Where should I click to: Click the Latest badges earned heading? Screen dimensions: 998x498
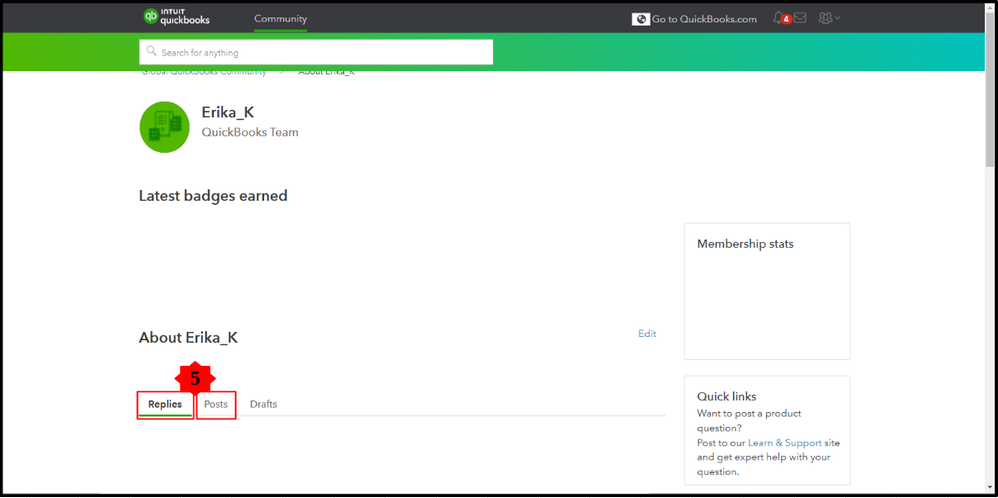point(213,196)
